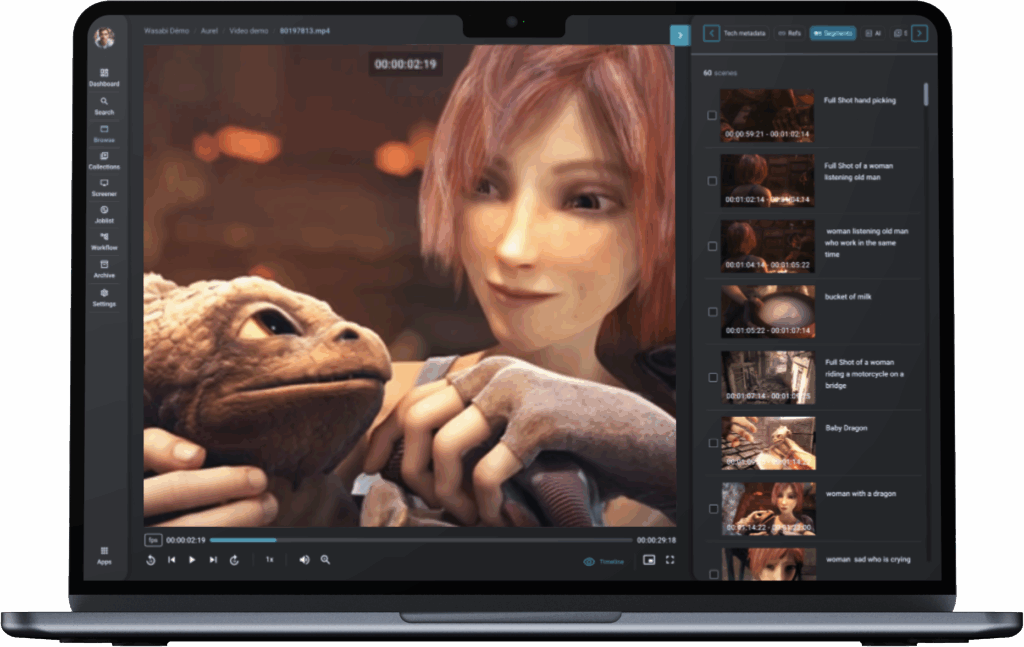The width and height of the screenshot is (1024, 647).
Task: Switch to the Refs tab
Action: (790, 33)
